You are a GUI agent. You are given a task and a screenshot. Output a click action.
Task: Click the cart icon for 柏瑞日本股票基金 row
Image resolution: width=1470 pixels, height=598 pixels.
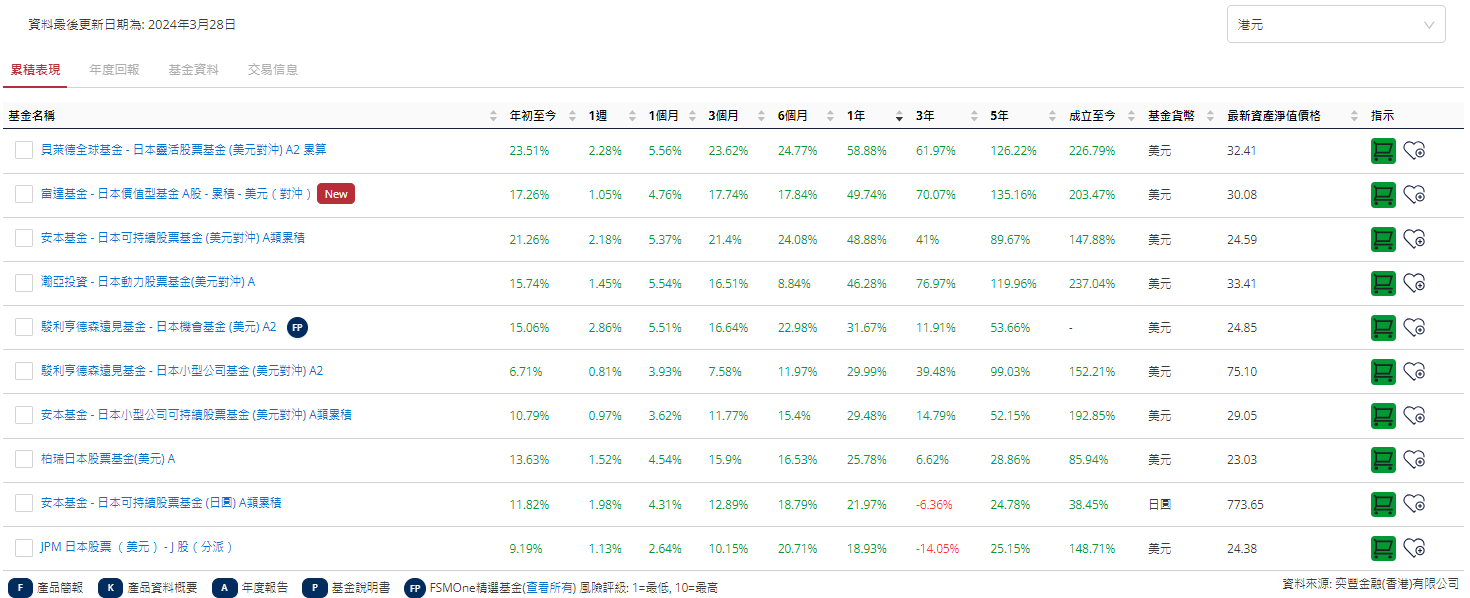(x=1383, y=459)
